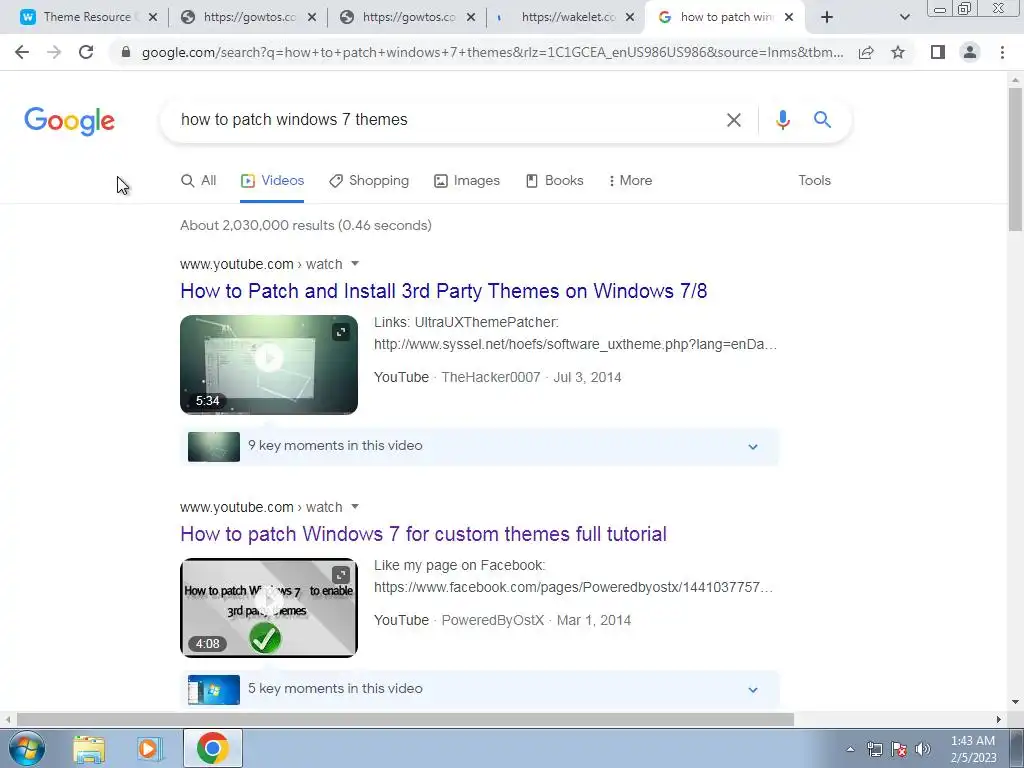Open Chrome profile avatar
This screenshot has width=1024, height=768.
[x=970, y=52]
